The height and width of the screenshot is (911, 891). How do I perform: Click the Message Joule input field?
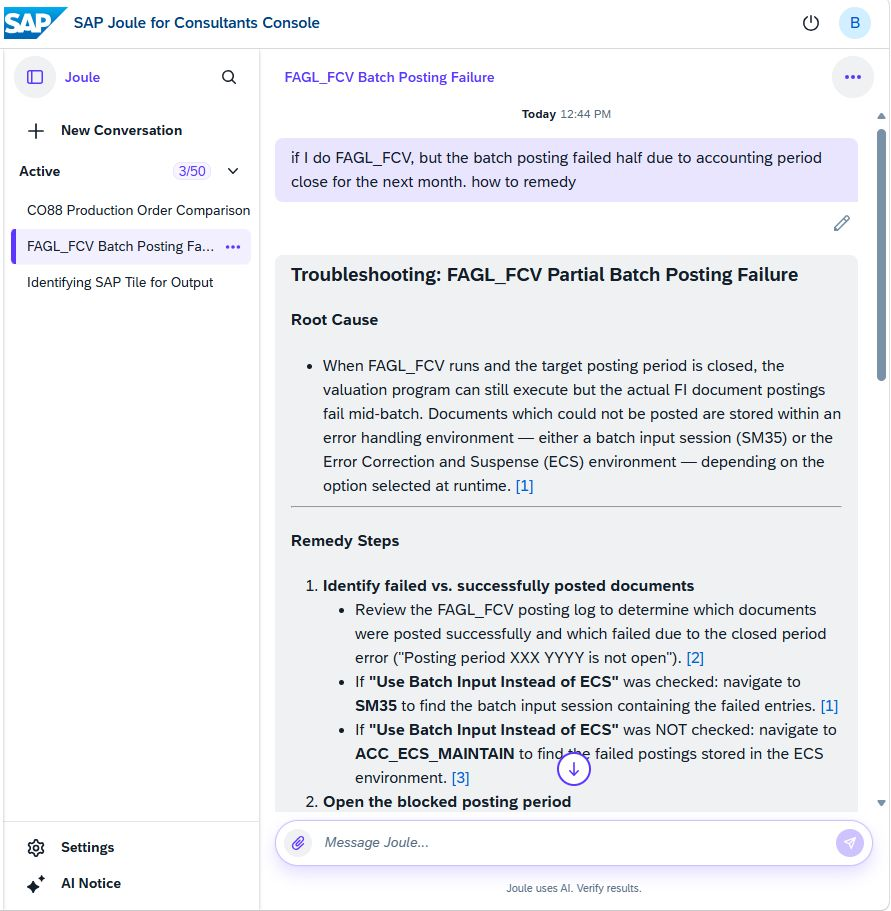(573, 842)
